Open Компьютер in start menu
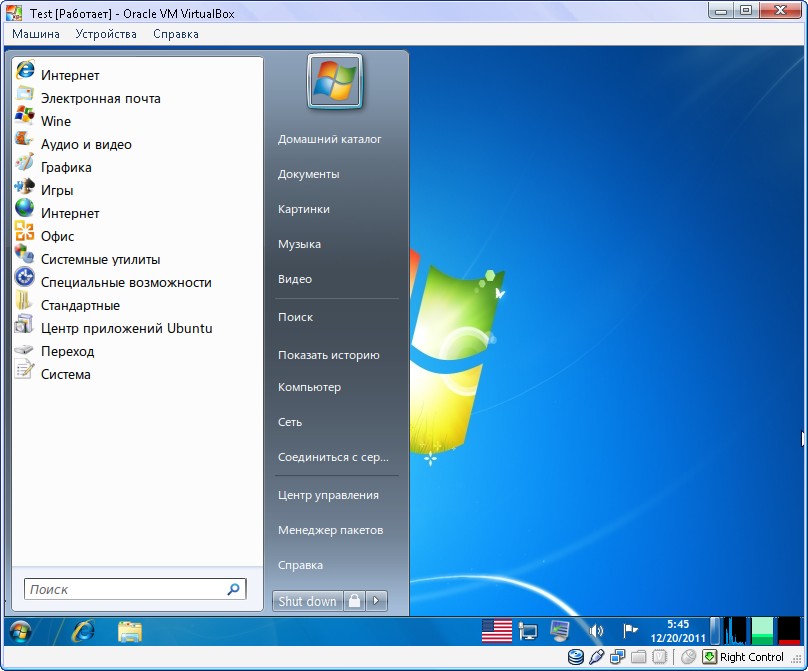808x671 pixels. click(309, 387)
